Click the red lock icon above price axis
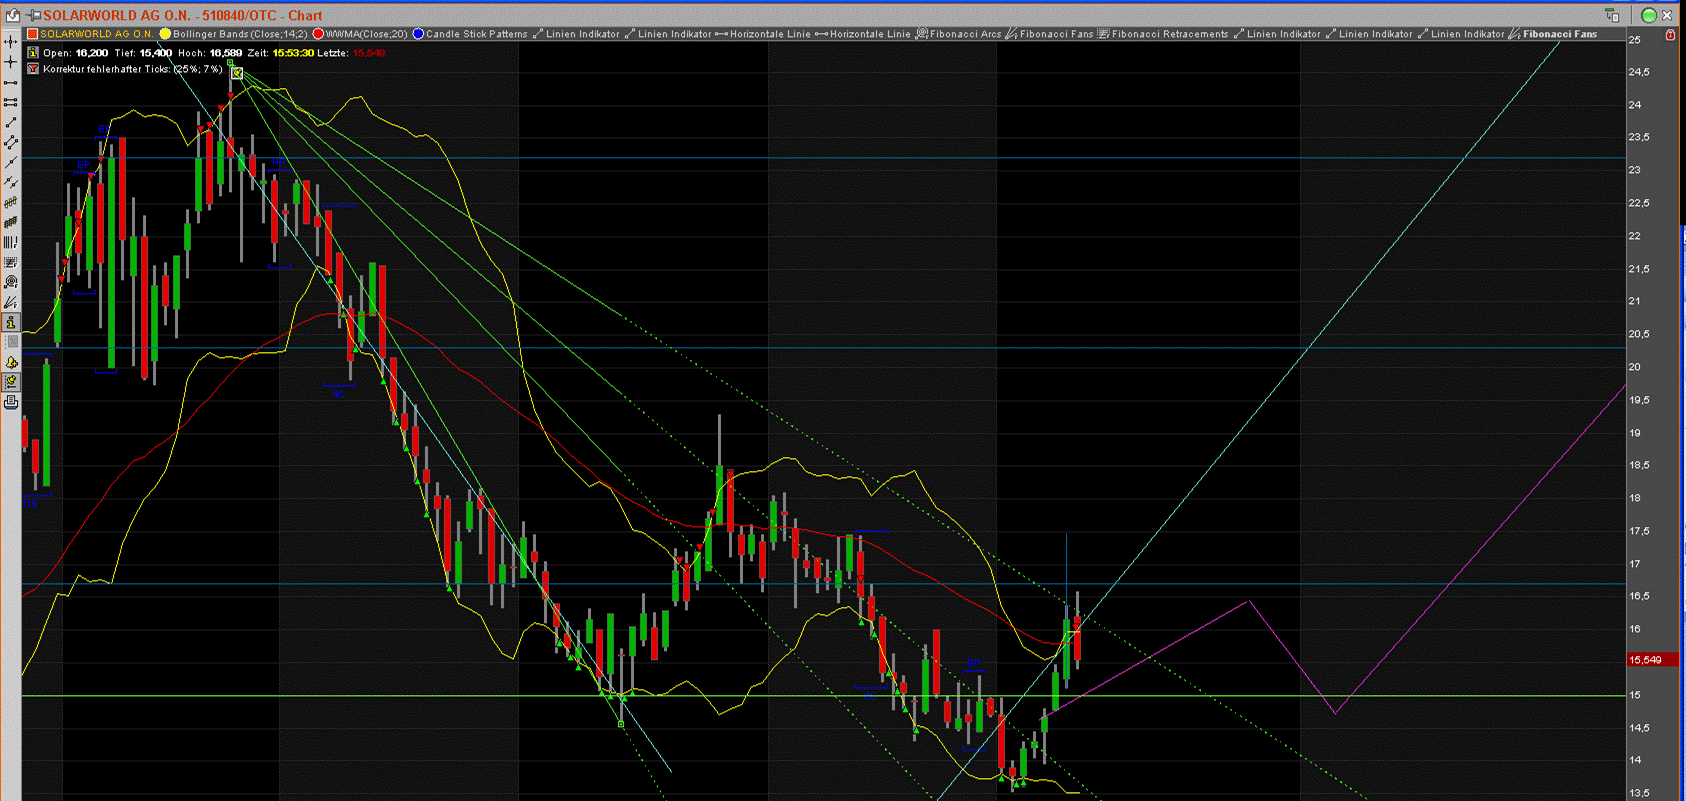 coord(1670,34)
